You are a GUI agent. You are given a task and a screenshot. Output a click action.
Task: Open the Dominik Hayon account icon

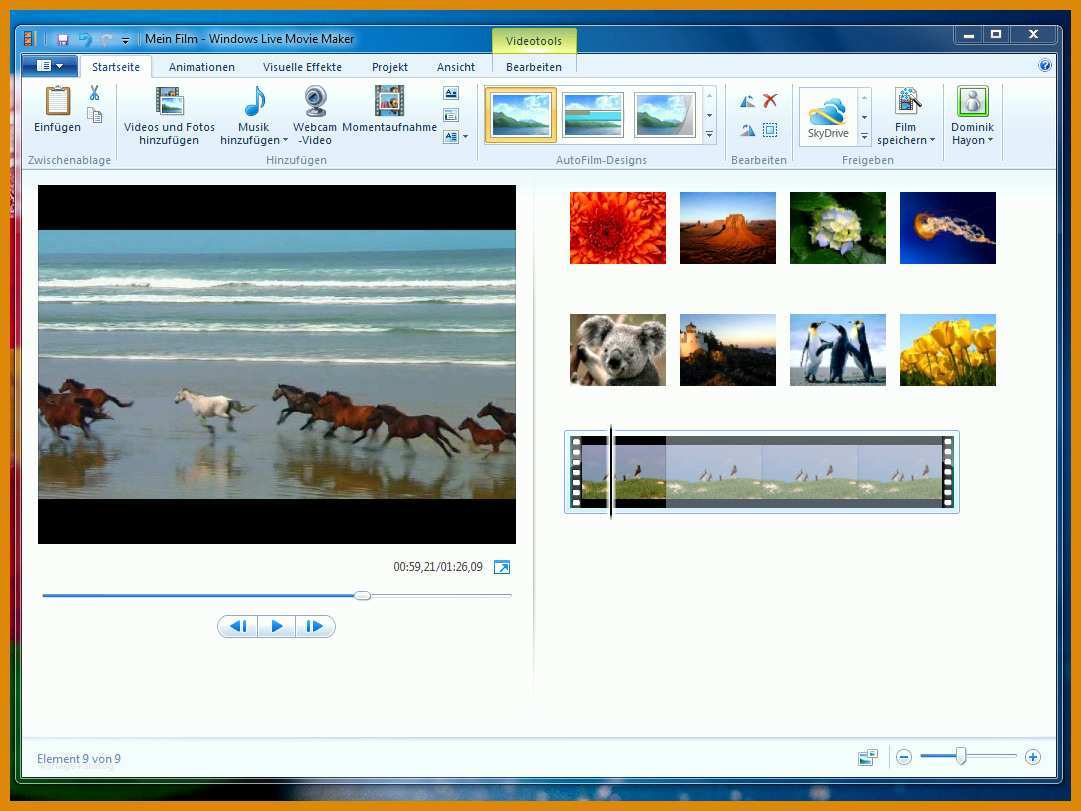pos(973,101)
